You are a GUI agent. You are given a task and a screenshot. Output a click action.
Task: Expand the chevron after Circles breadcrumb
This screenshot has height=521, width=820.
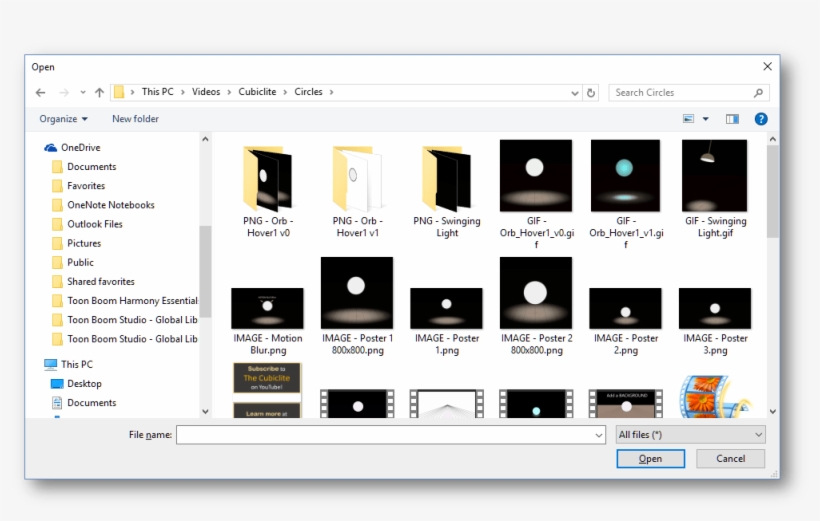(x=331, y=92)
